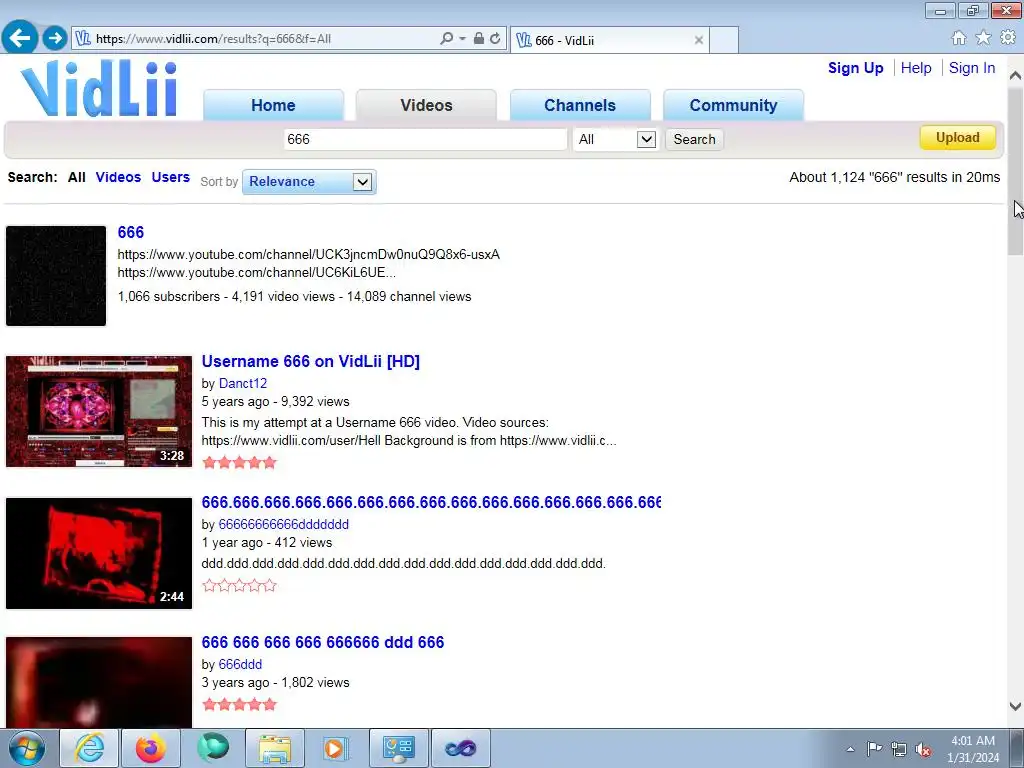Viewport: 1024px width, 768px height.
Task: Click the Sign Up link
Action: click(x=856, y=68)
